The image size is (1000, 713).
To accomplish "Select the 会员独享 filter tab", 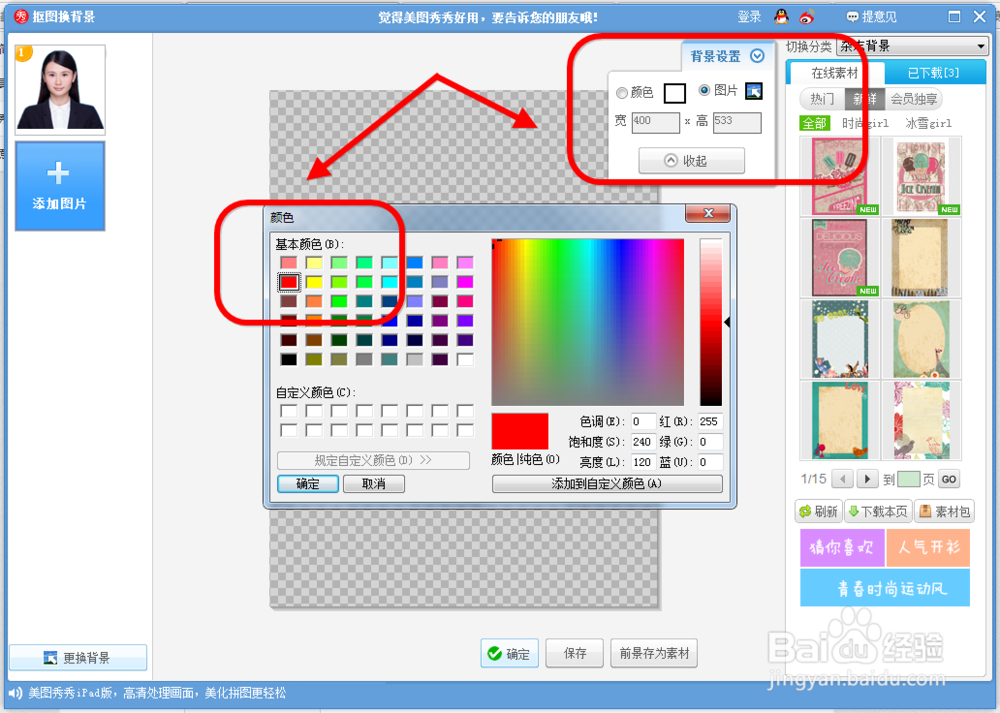I will point(914,99).
